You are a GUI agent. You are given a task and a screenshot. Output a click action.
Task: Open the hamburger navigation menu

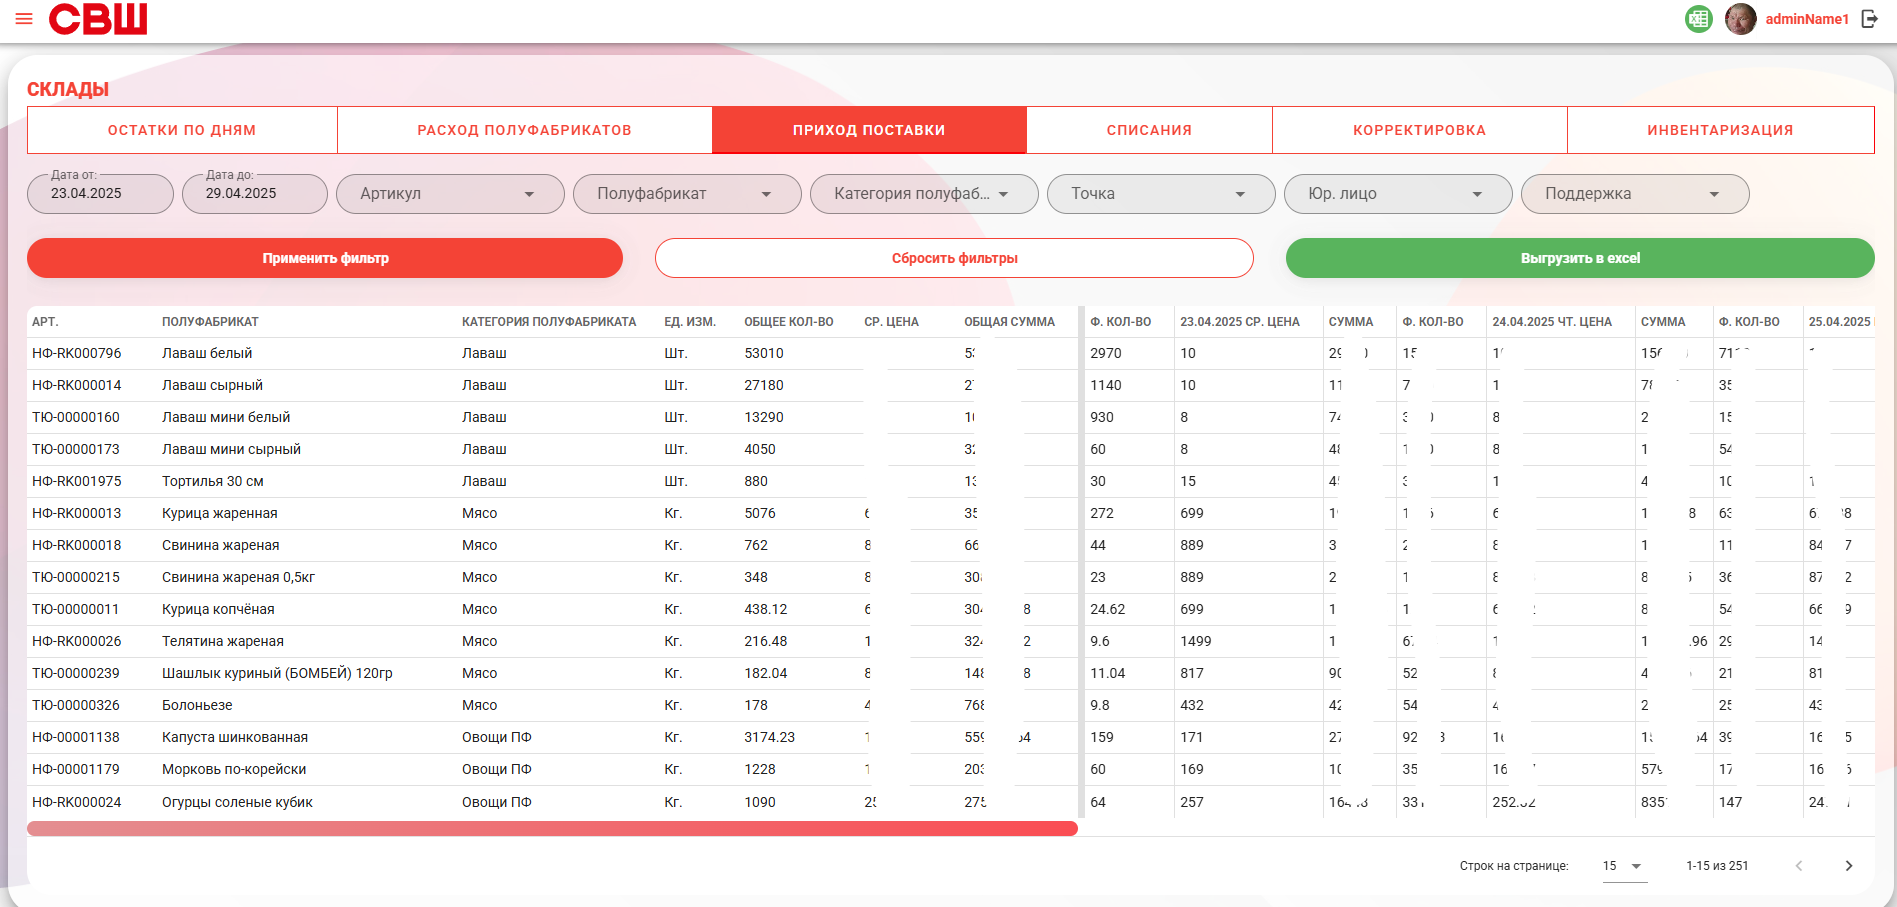pyautogui.click(x=24, y=19)
